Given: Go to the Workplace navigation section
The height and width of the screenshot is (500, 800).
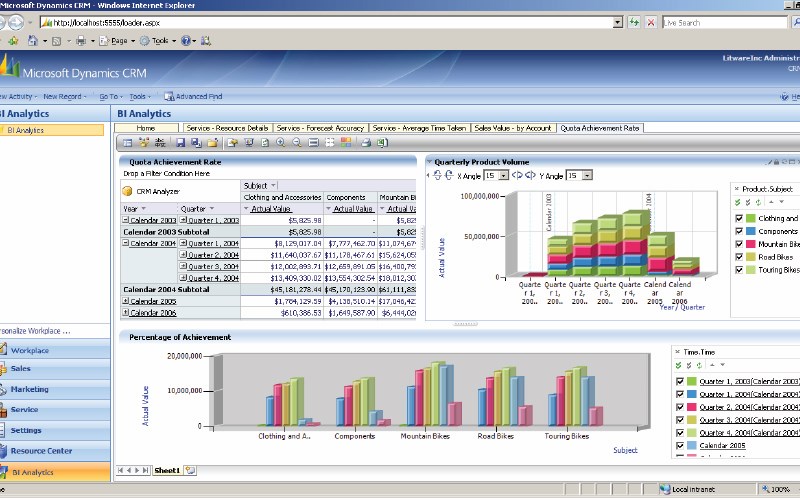Looking at the screenshot, I should pyautogui.click(x=55, y=351).
